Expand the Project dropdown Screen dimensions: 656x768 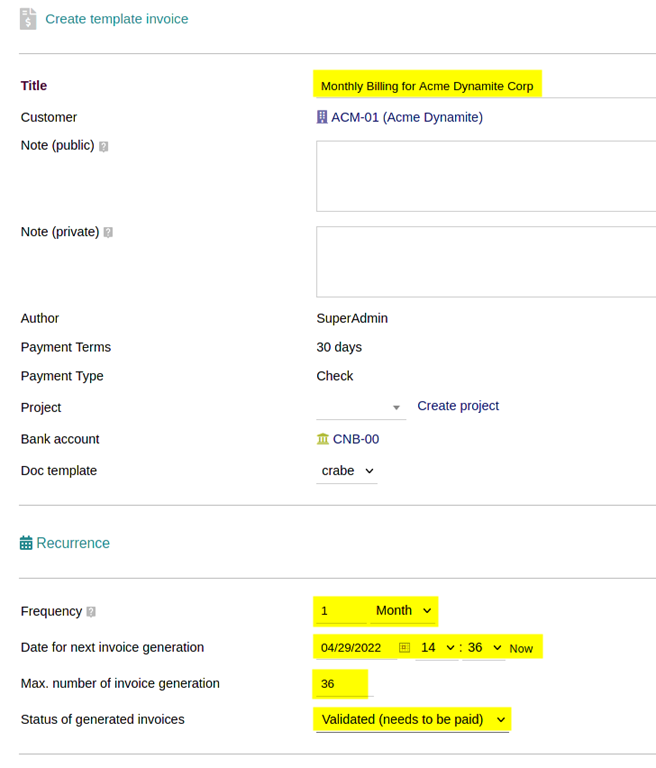361,408
